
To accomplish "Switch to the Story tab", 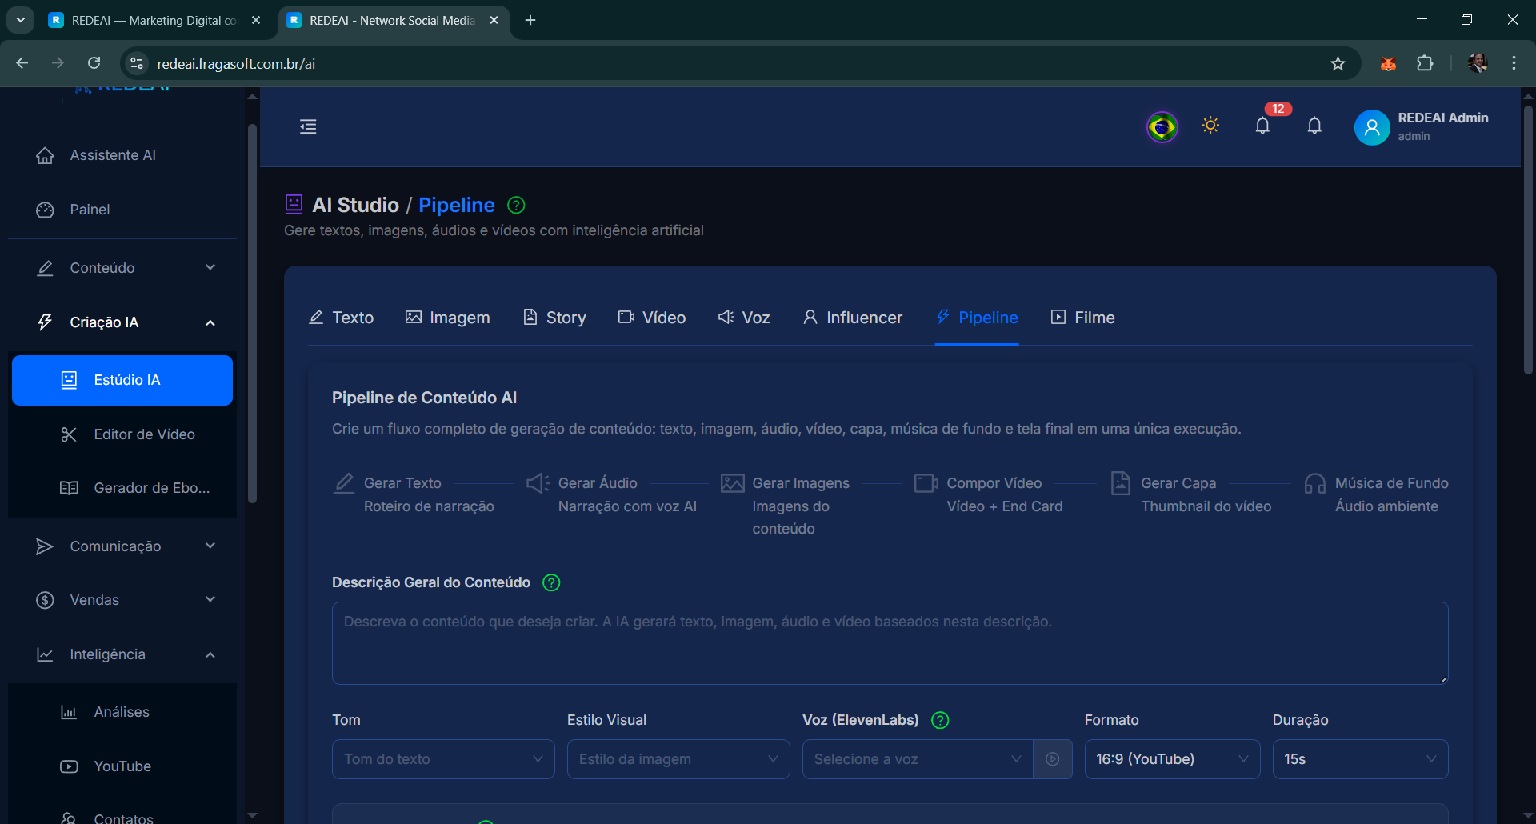I will point(555,317).
